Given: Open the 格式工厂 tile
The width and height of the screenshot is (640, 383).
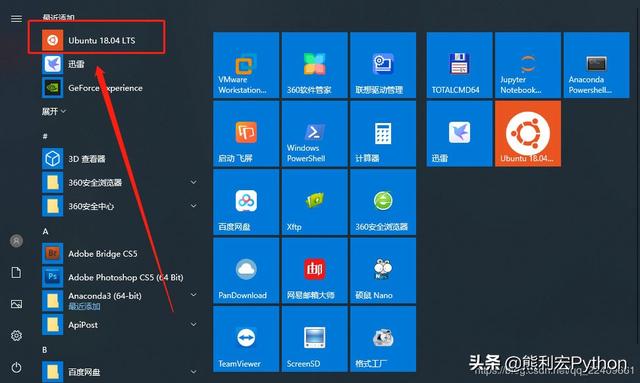Looking at the screenshot, I should tap(383, 339).
